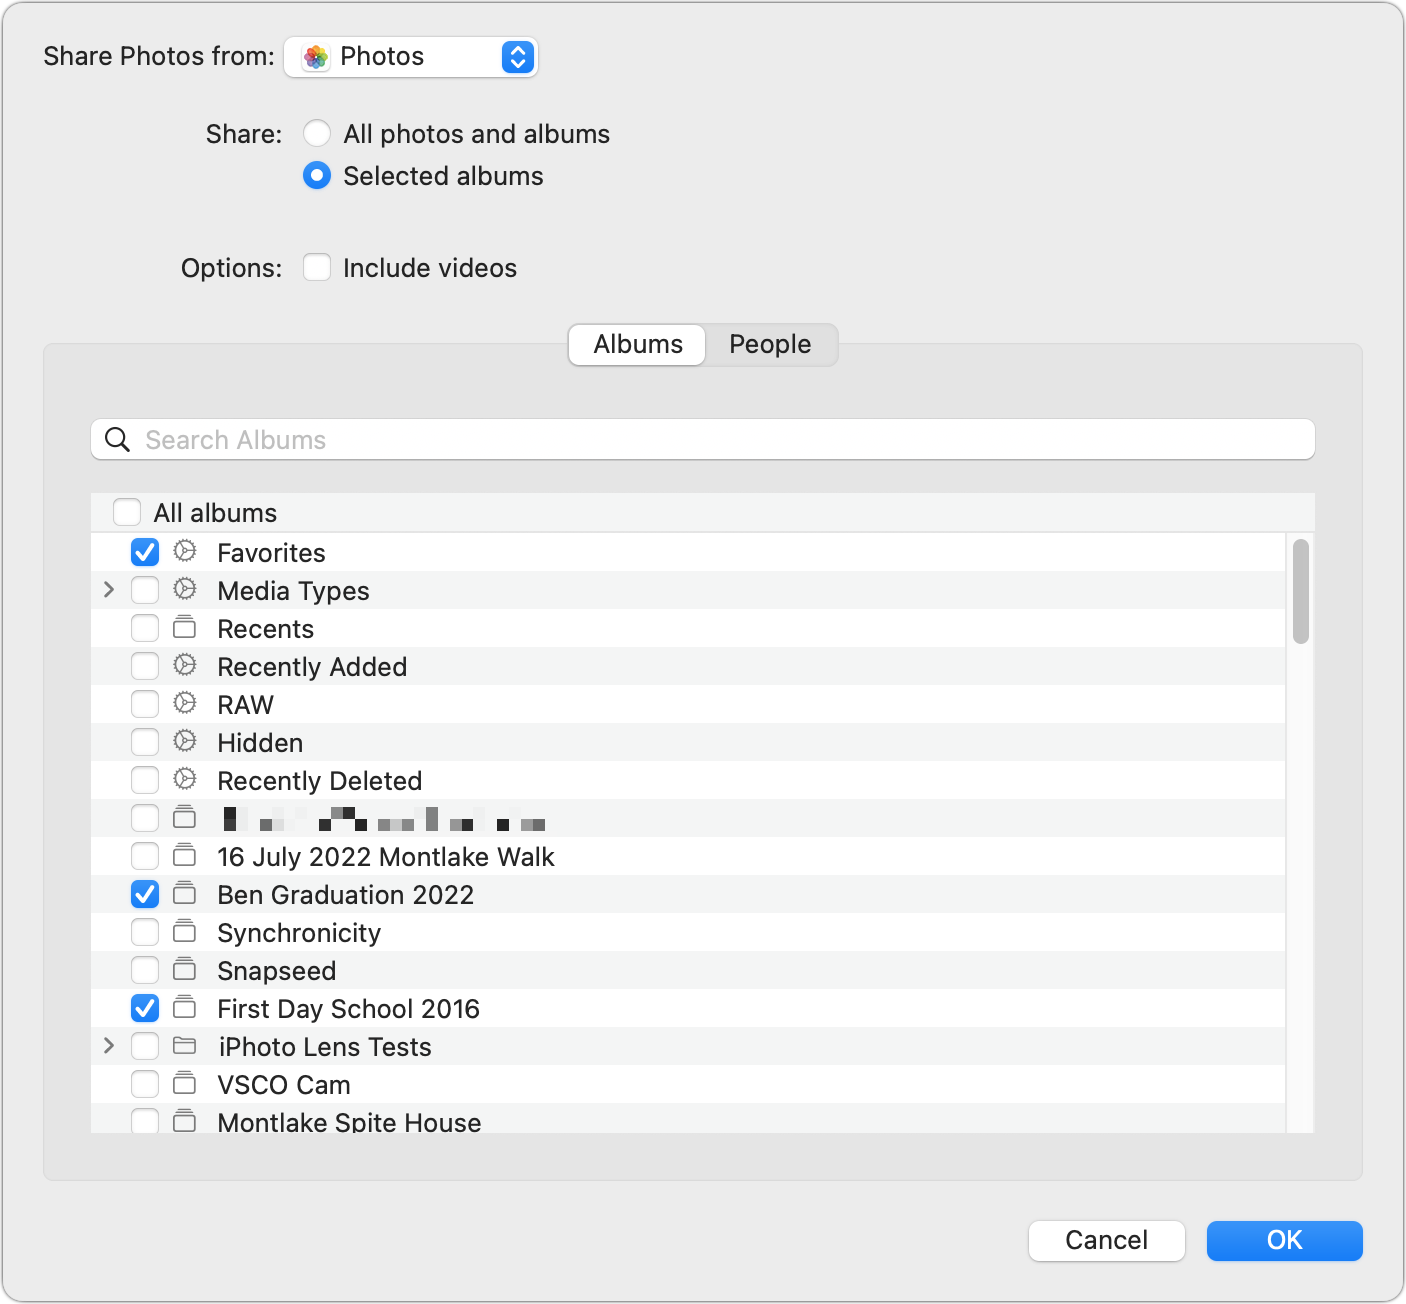Click the smart album icon beside Favorites
This screenshot has height=1304, width=1406.
[185, 552]
